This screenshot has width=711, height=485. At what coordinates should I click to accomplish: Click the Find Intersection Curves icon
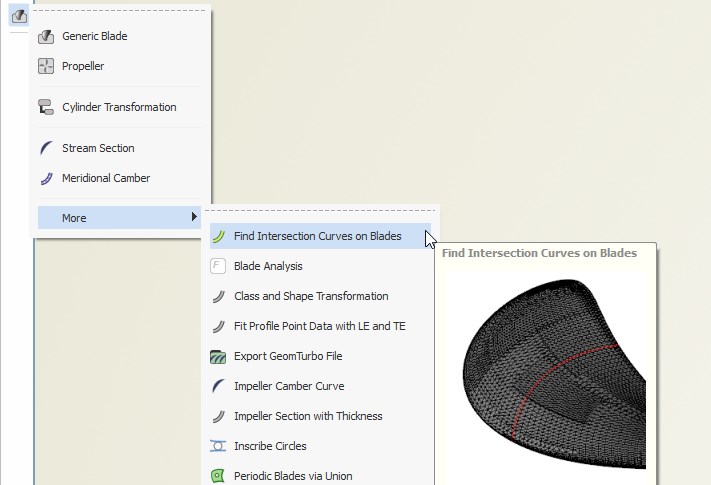pos(218,236)
